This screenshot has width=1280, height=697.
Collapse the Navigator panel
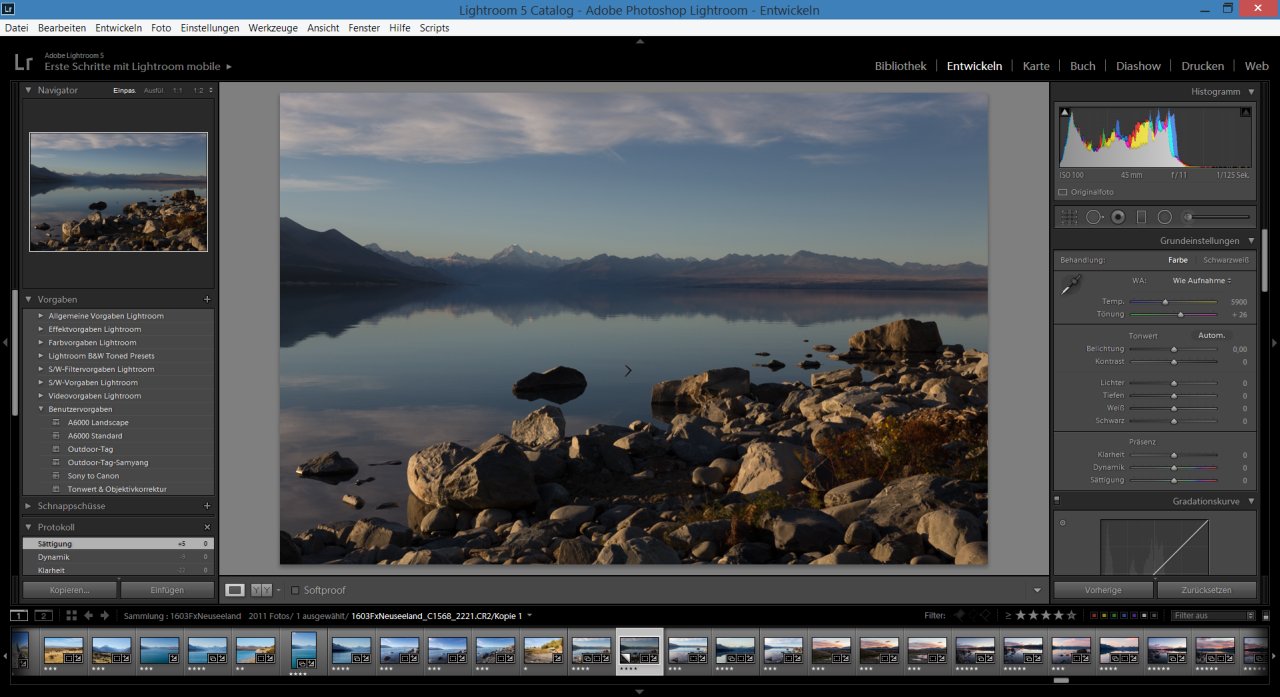point(29,90)
